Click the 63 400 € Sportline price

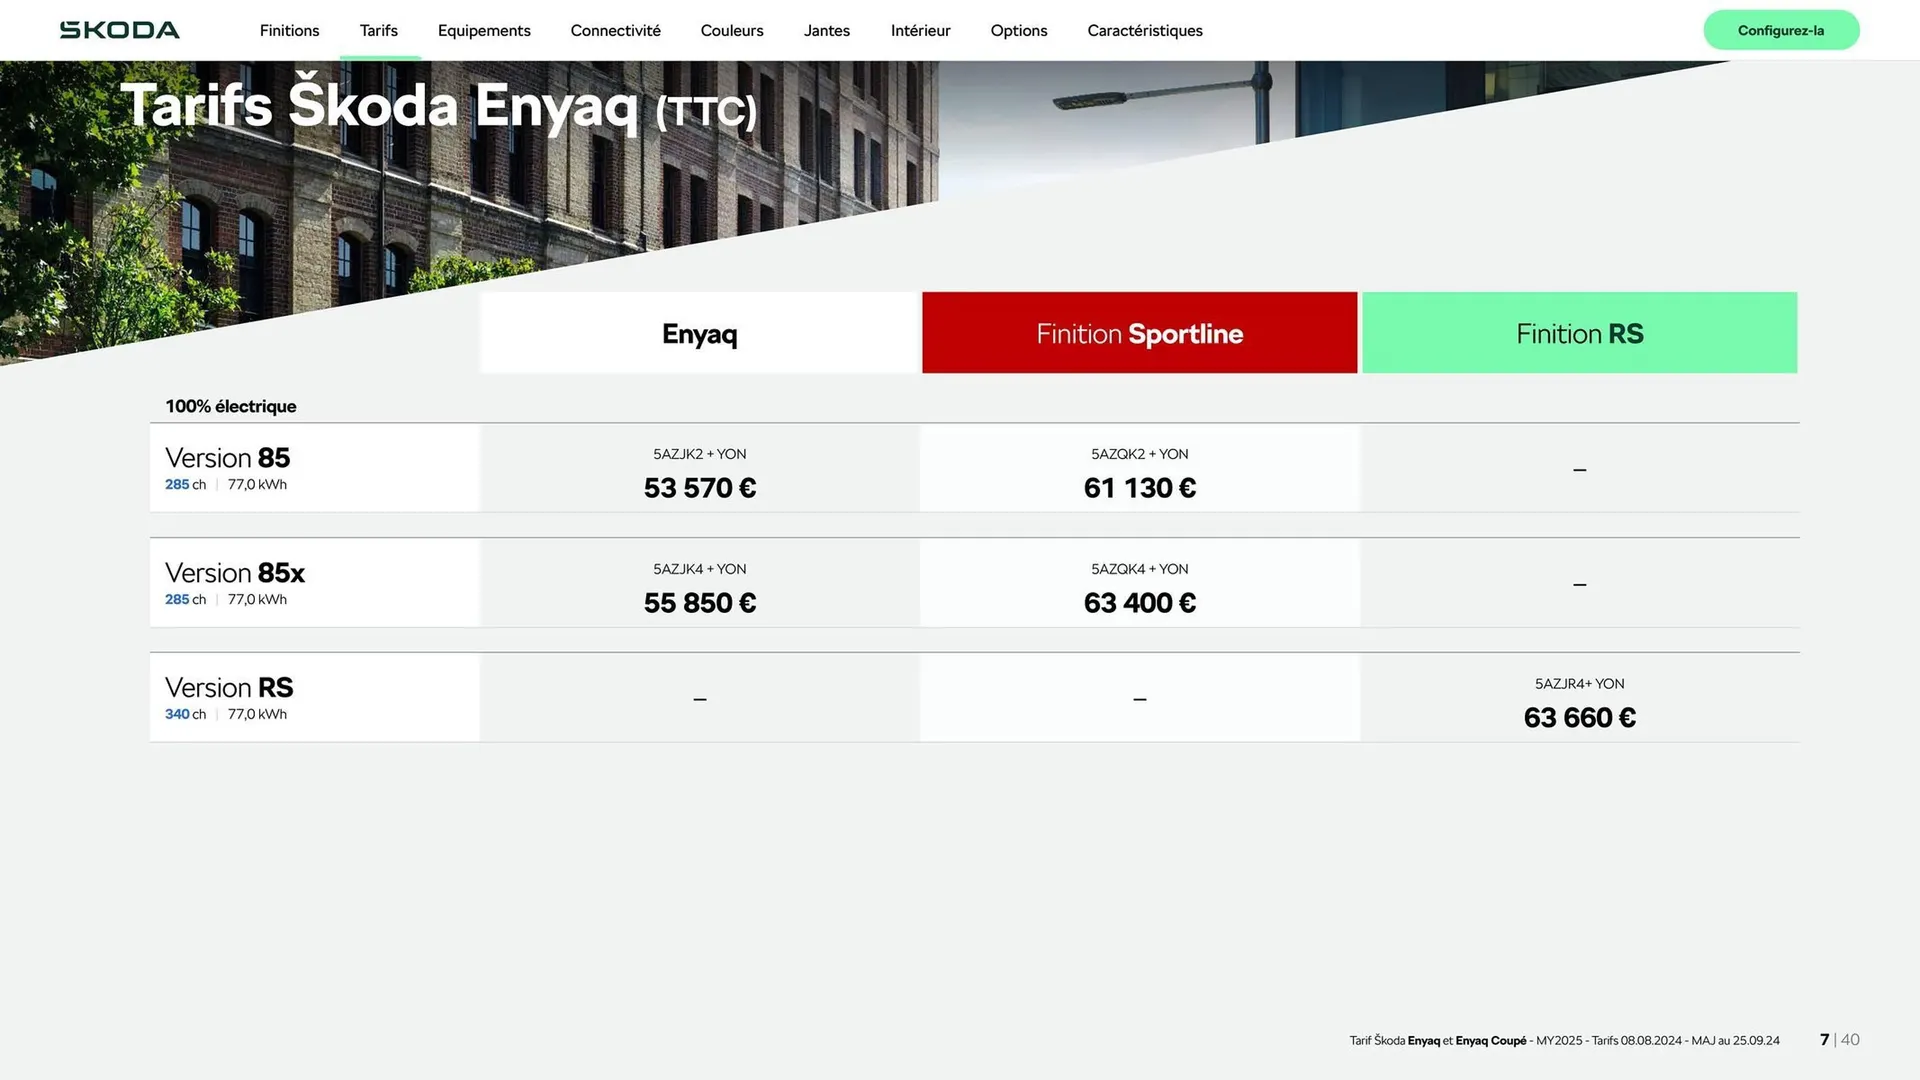point(1139,603)
